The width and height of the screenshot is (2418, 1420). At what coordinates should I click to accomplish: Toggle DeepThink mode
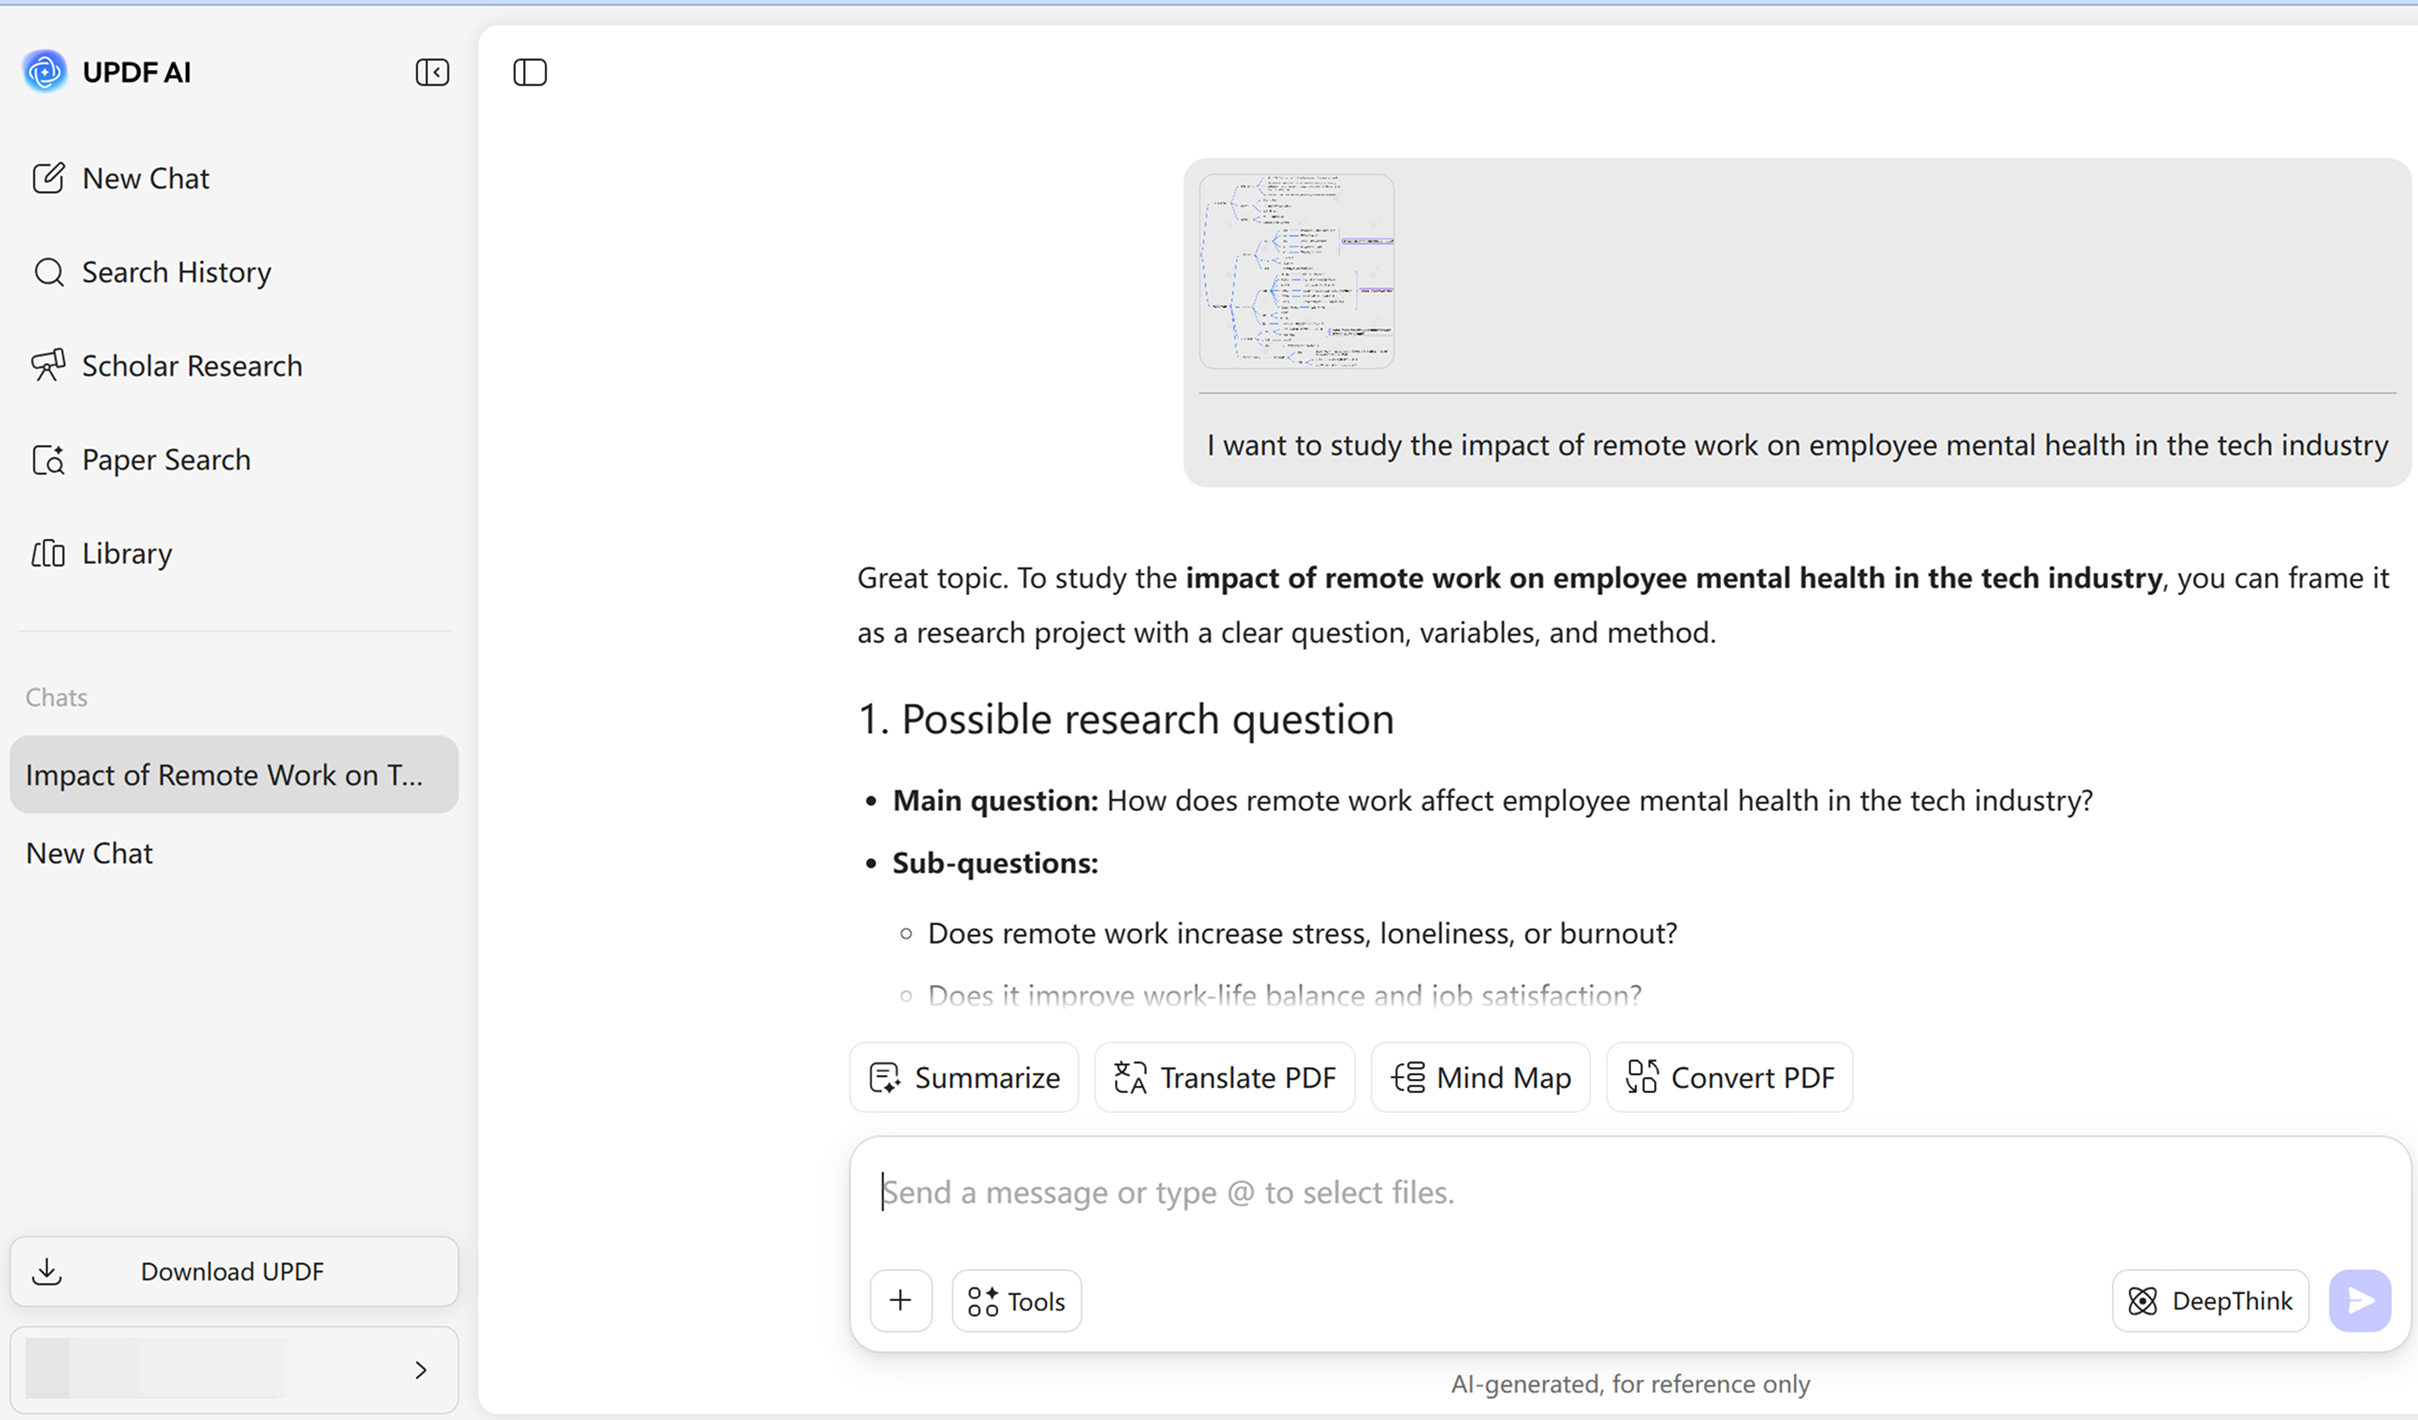tap(2210, 1301)
